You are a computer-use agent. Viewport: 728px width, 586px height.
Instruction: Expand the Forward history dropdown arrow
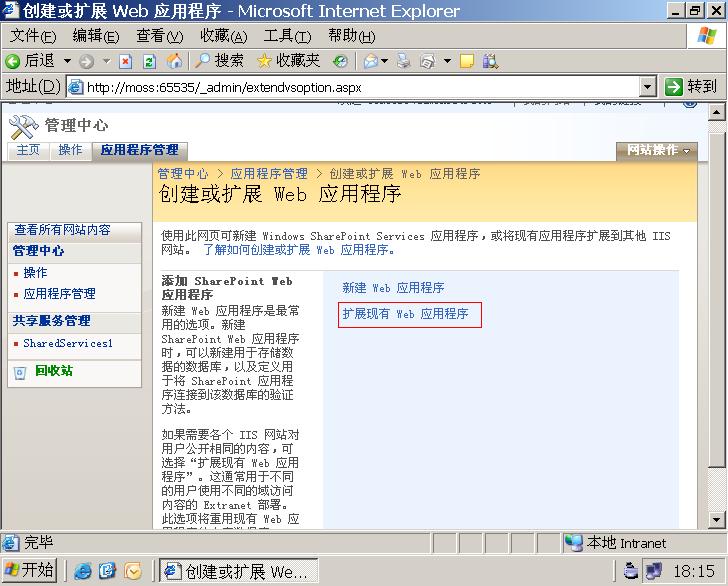click(x=106, y=61)
